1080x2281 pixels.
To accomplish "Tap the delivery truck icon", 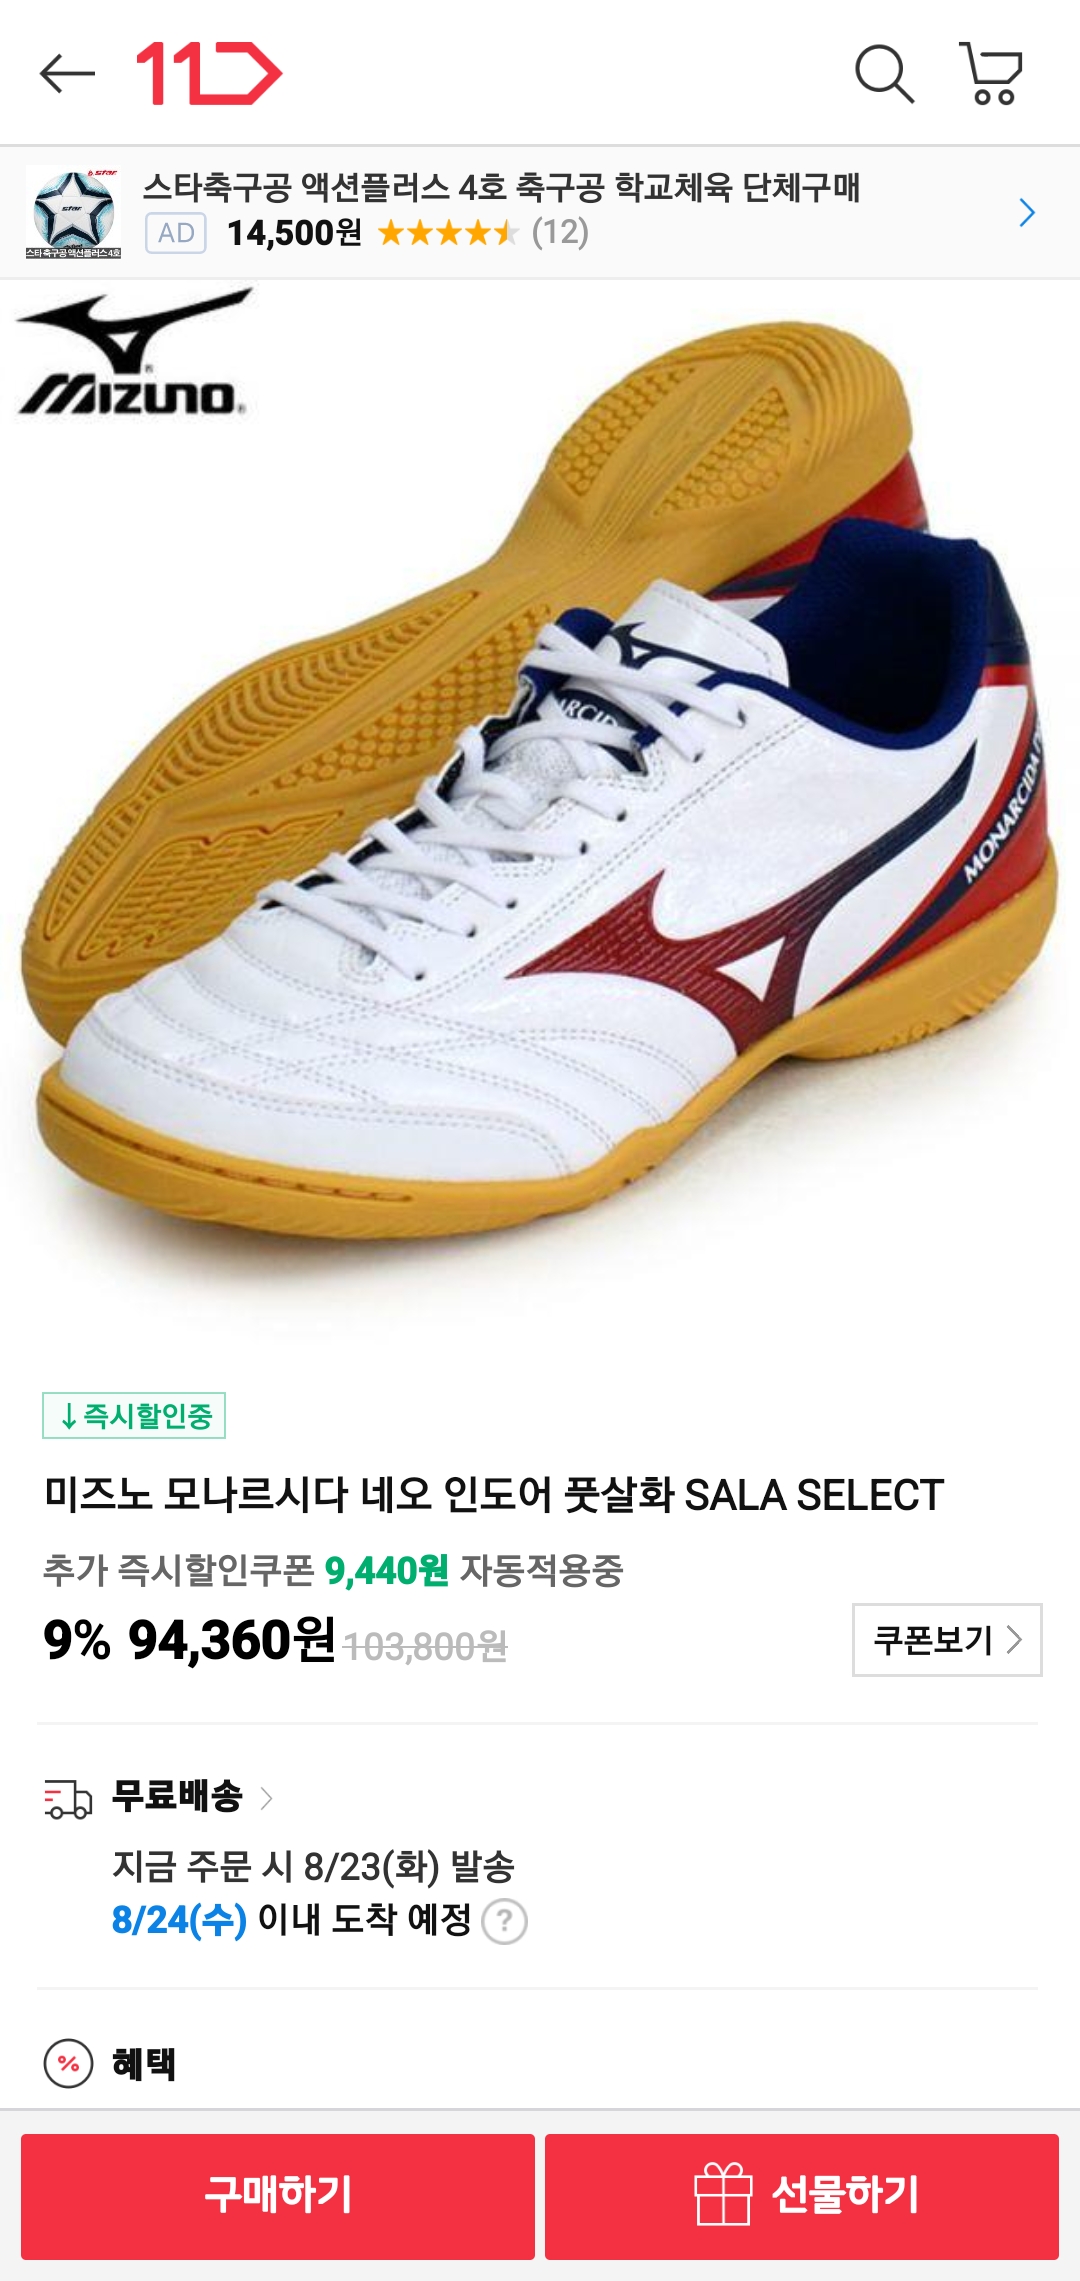I will click(68, 1798).
